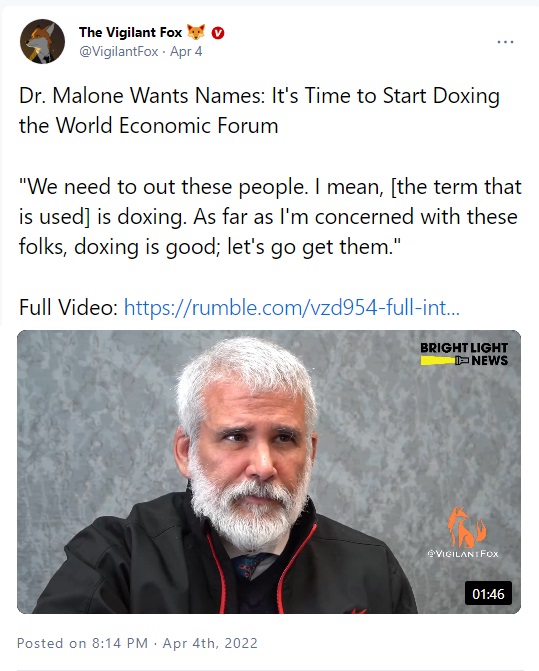Click the 8:14 PM posted time
The height and width of the screenshot is (671, 539).
click(x=120, y=643)
